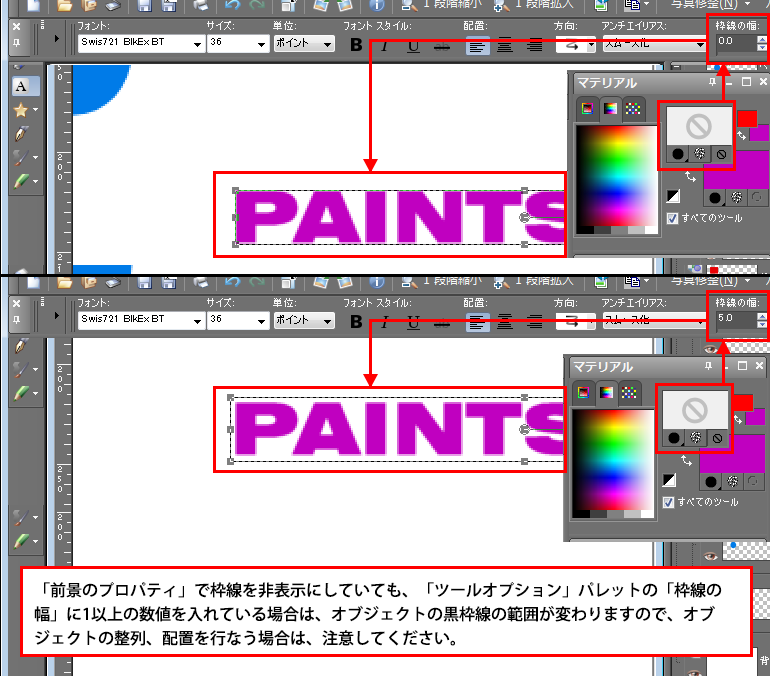Viewport: 770px width, 676px height.
Task: Maximize the lower マテリアル panel
Action: tap(742, 366)
